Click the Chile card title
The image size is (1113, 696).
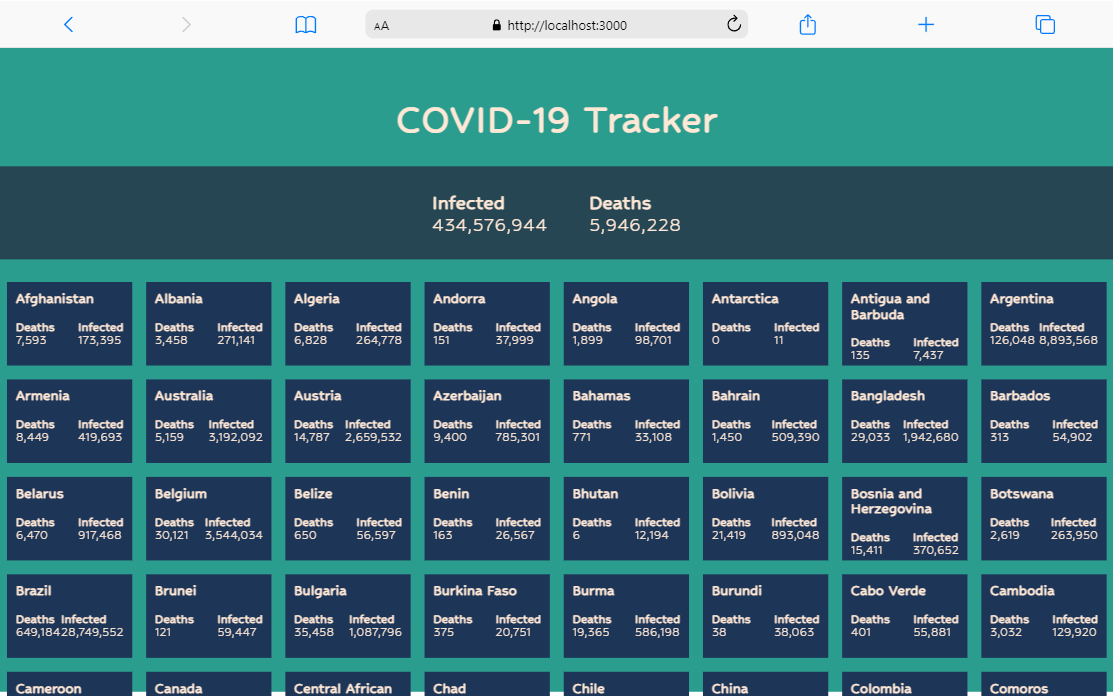click(x=588, y=688)
